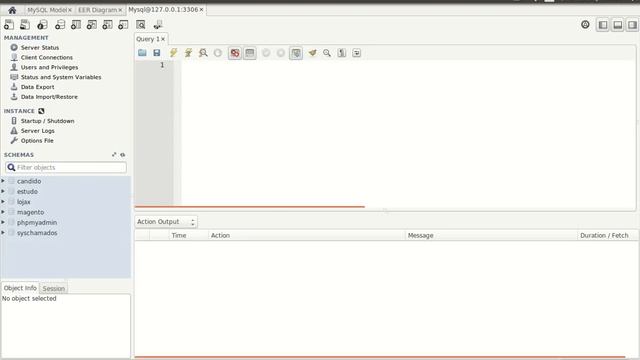This screenshot has width=640, height=360.
Task: Expand the syschamados schema
Action: point(3,232)
